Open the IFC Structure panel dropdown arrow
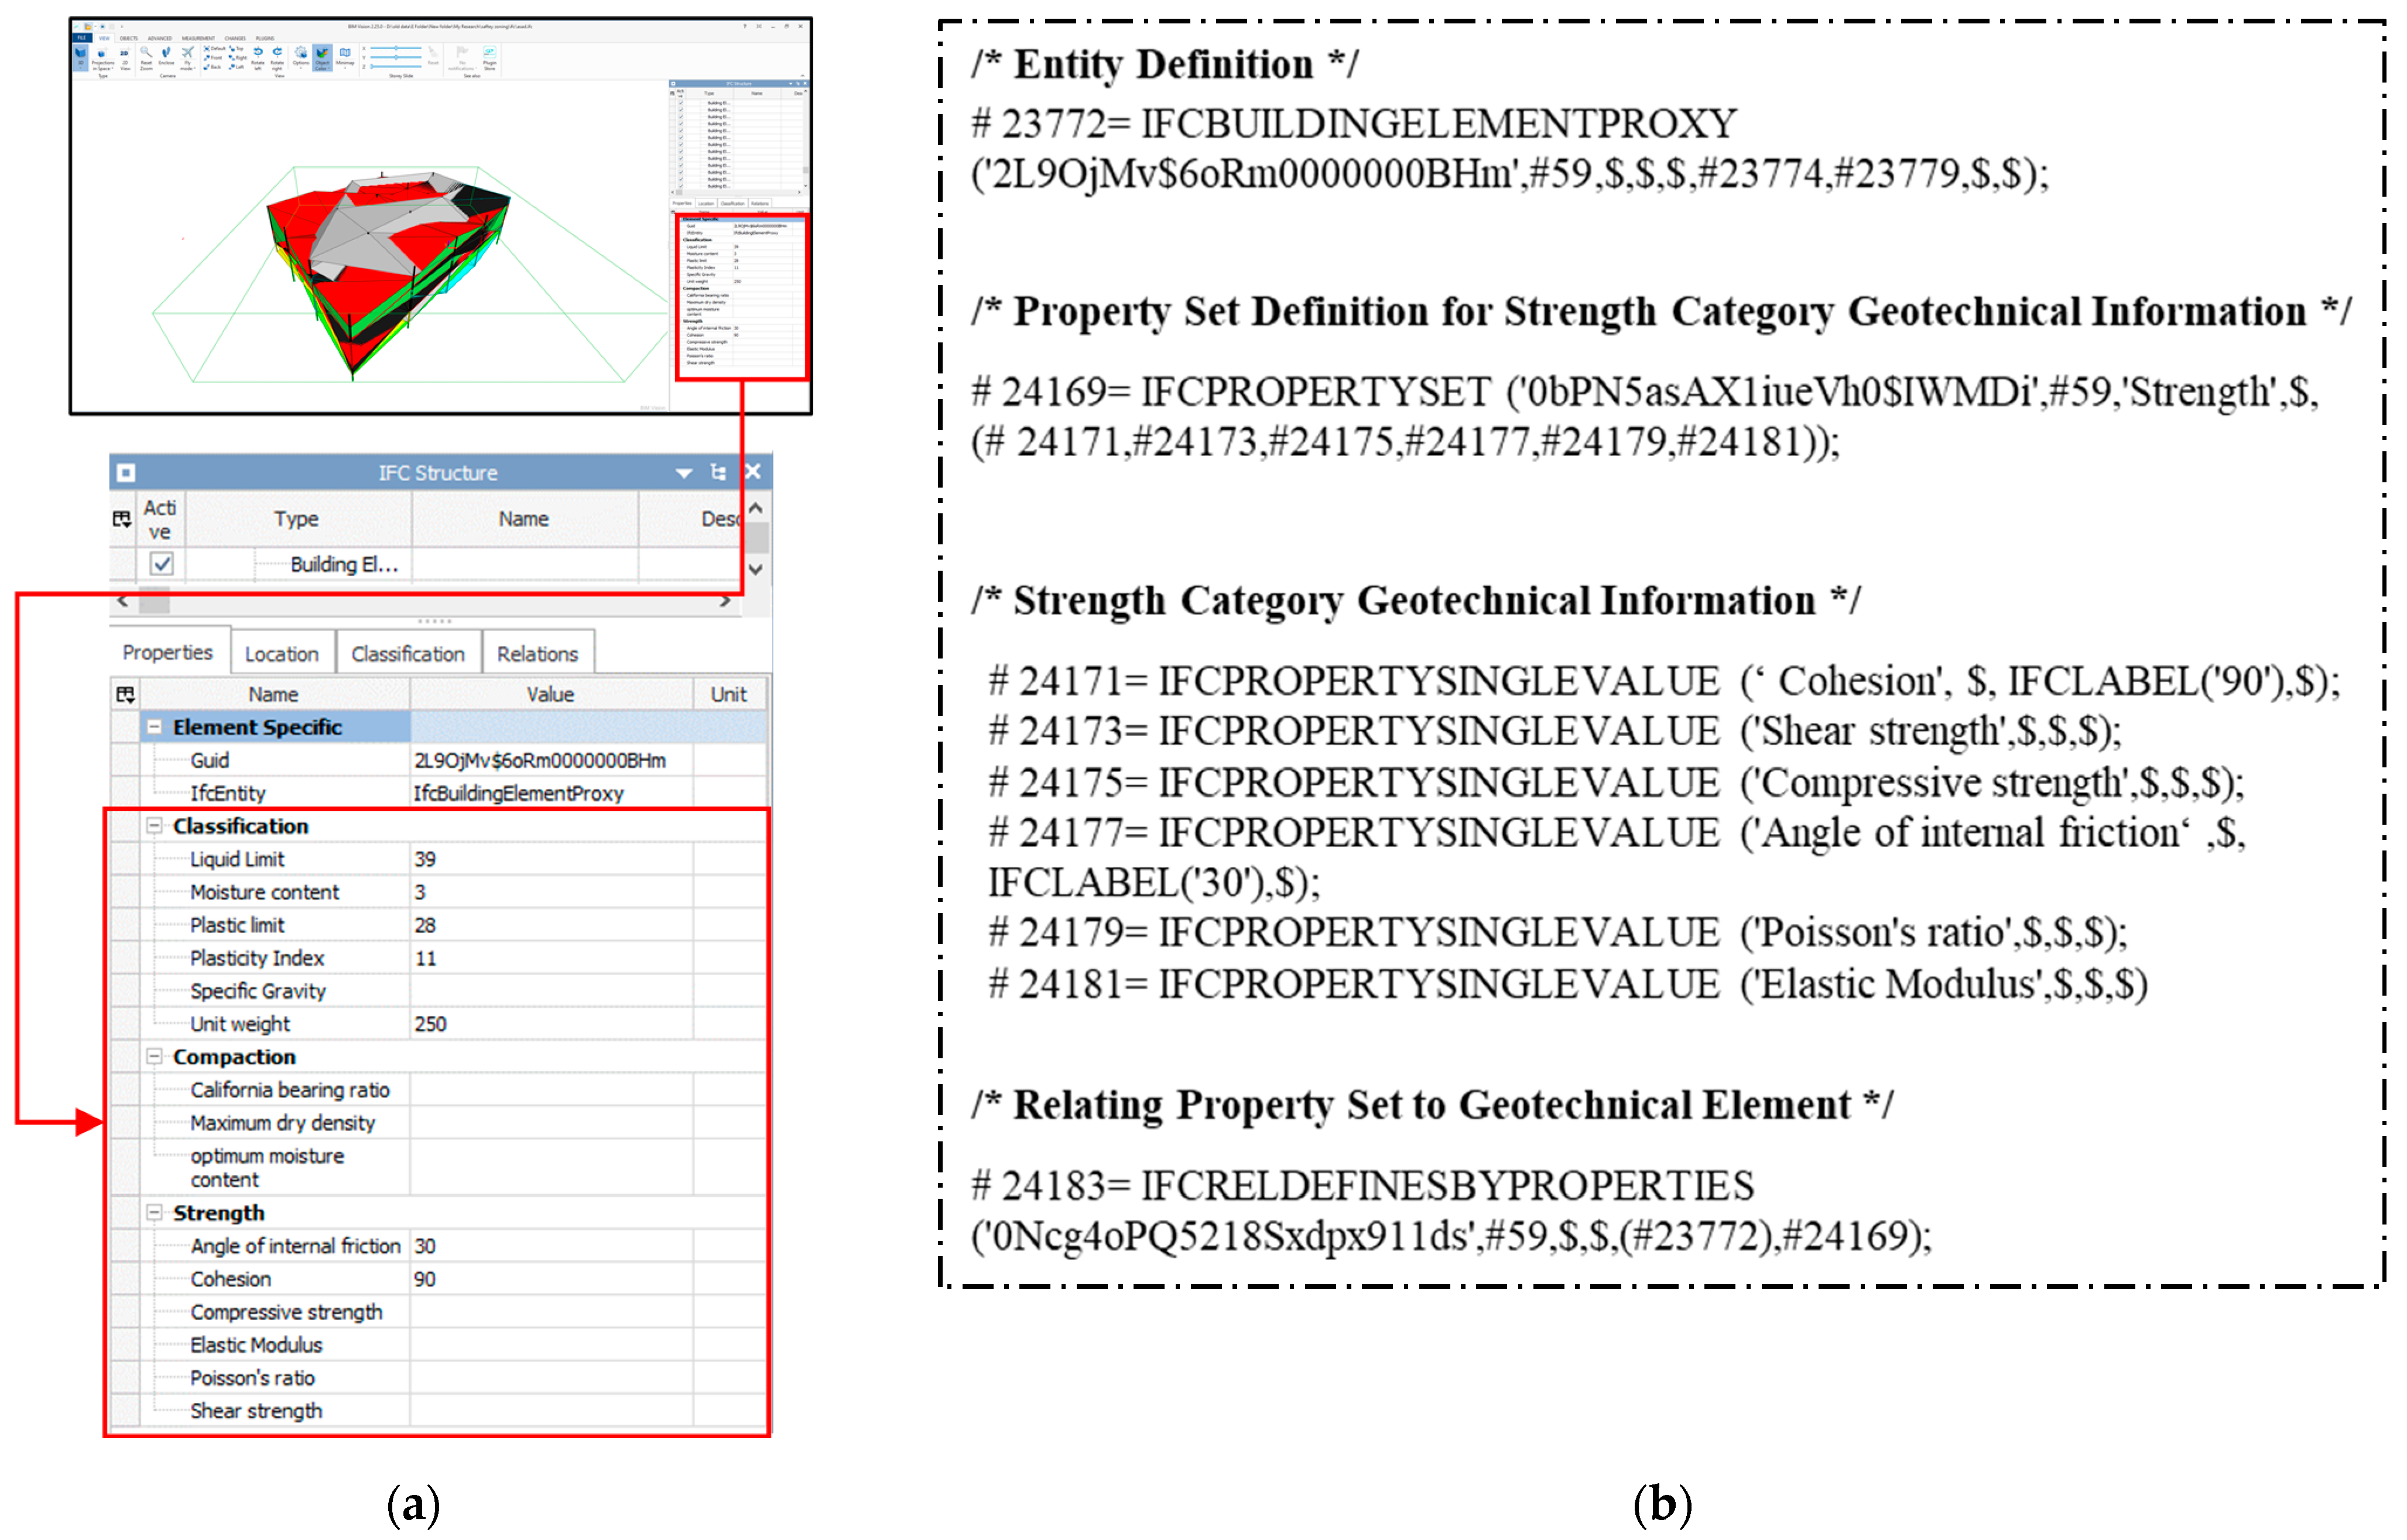 click(x=684, y=473)
